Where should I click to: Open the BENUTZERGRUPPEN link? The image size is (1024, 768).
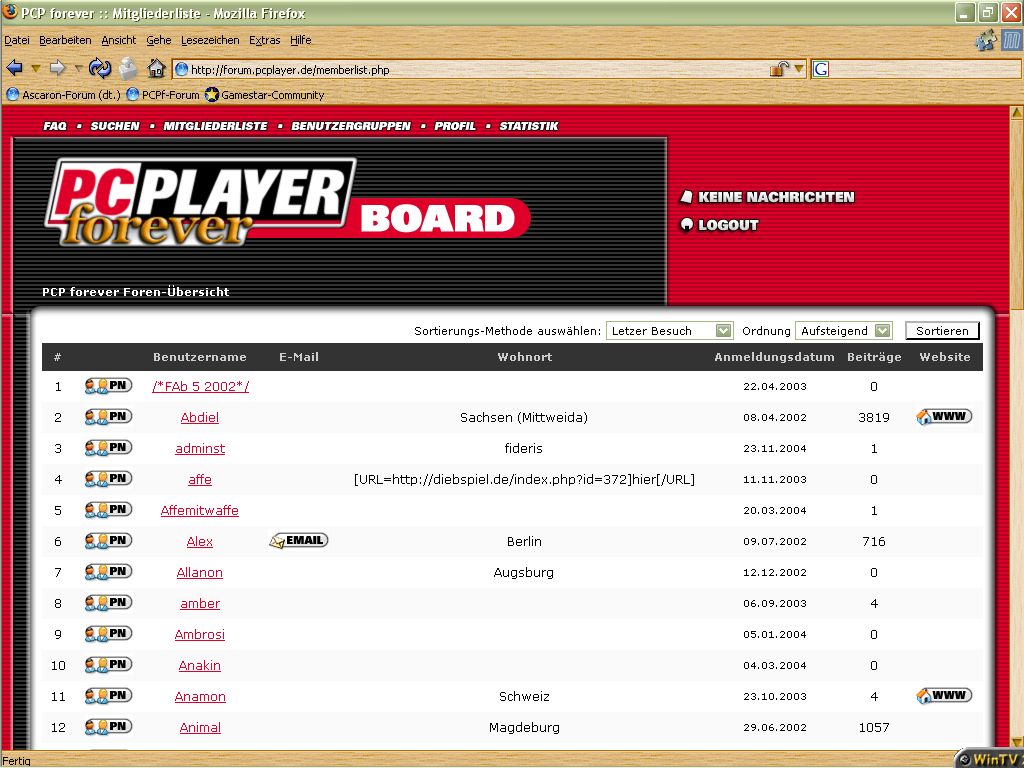(x=351, y=126)
